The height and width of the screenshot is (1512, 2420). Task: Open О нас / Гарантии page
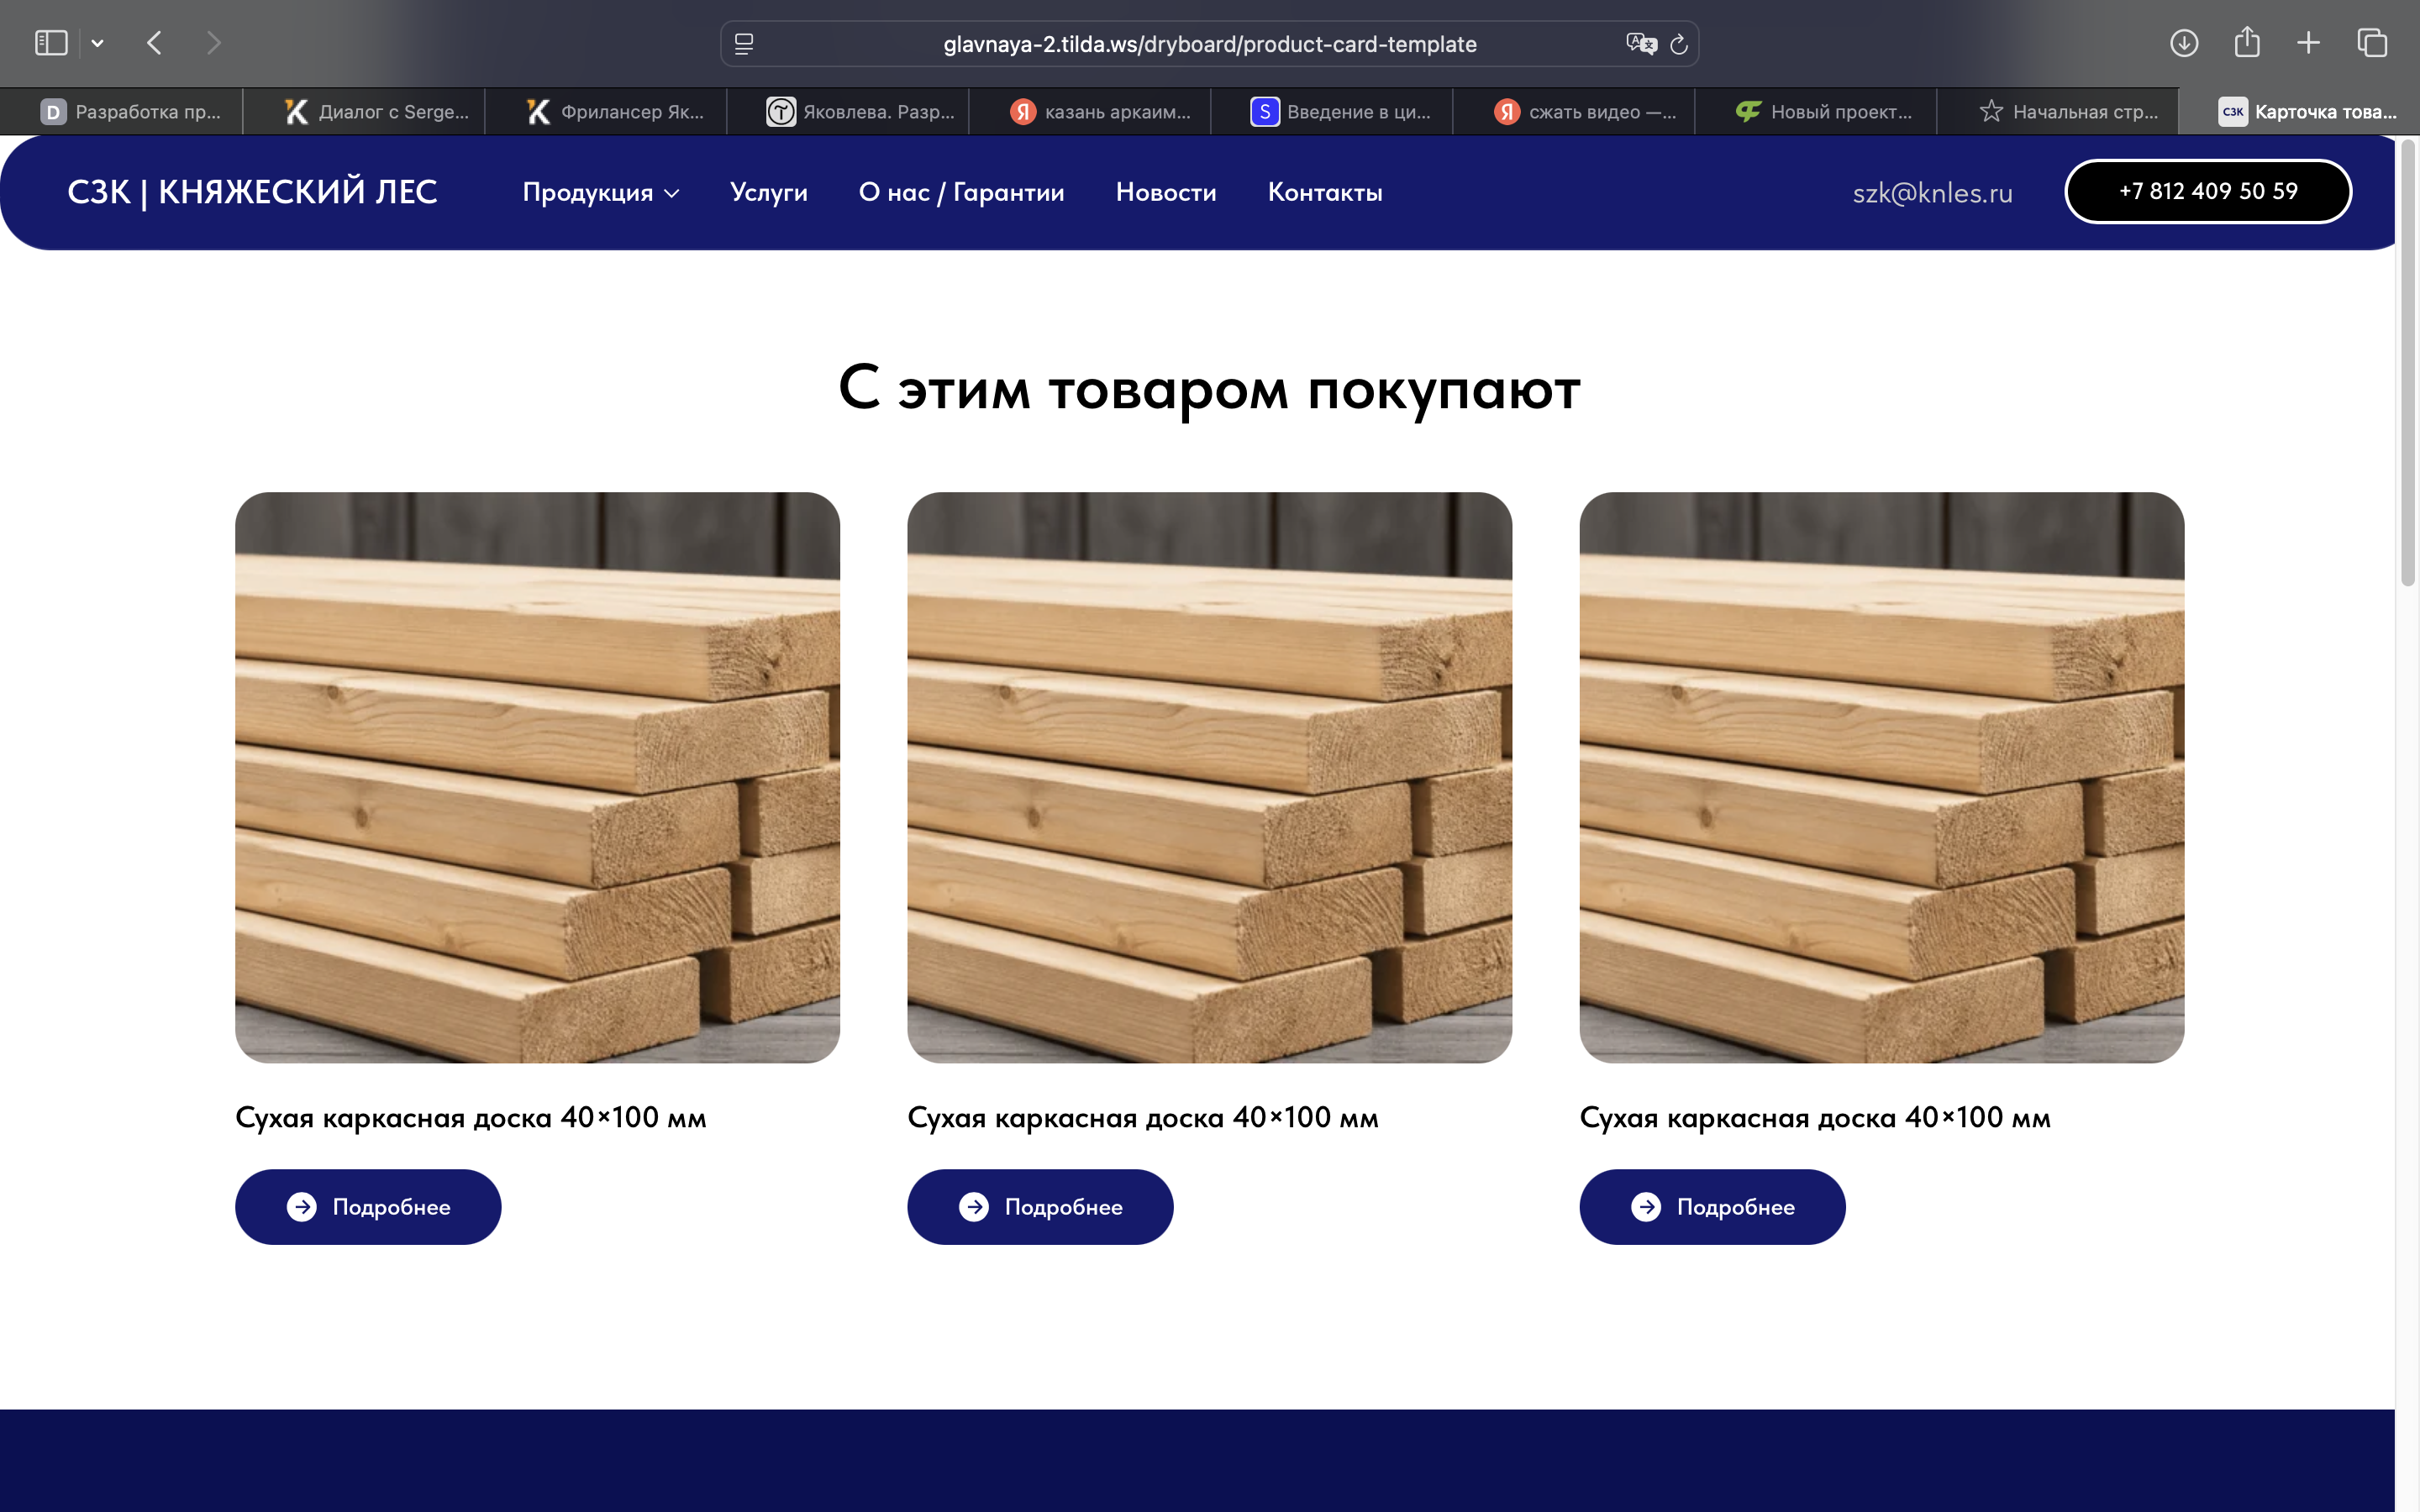[x=961, y=192]
